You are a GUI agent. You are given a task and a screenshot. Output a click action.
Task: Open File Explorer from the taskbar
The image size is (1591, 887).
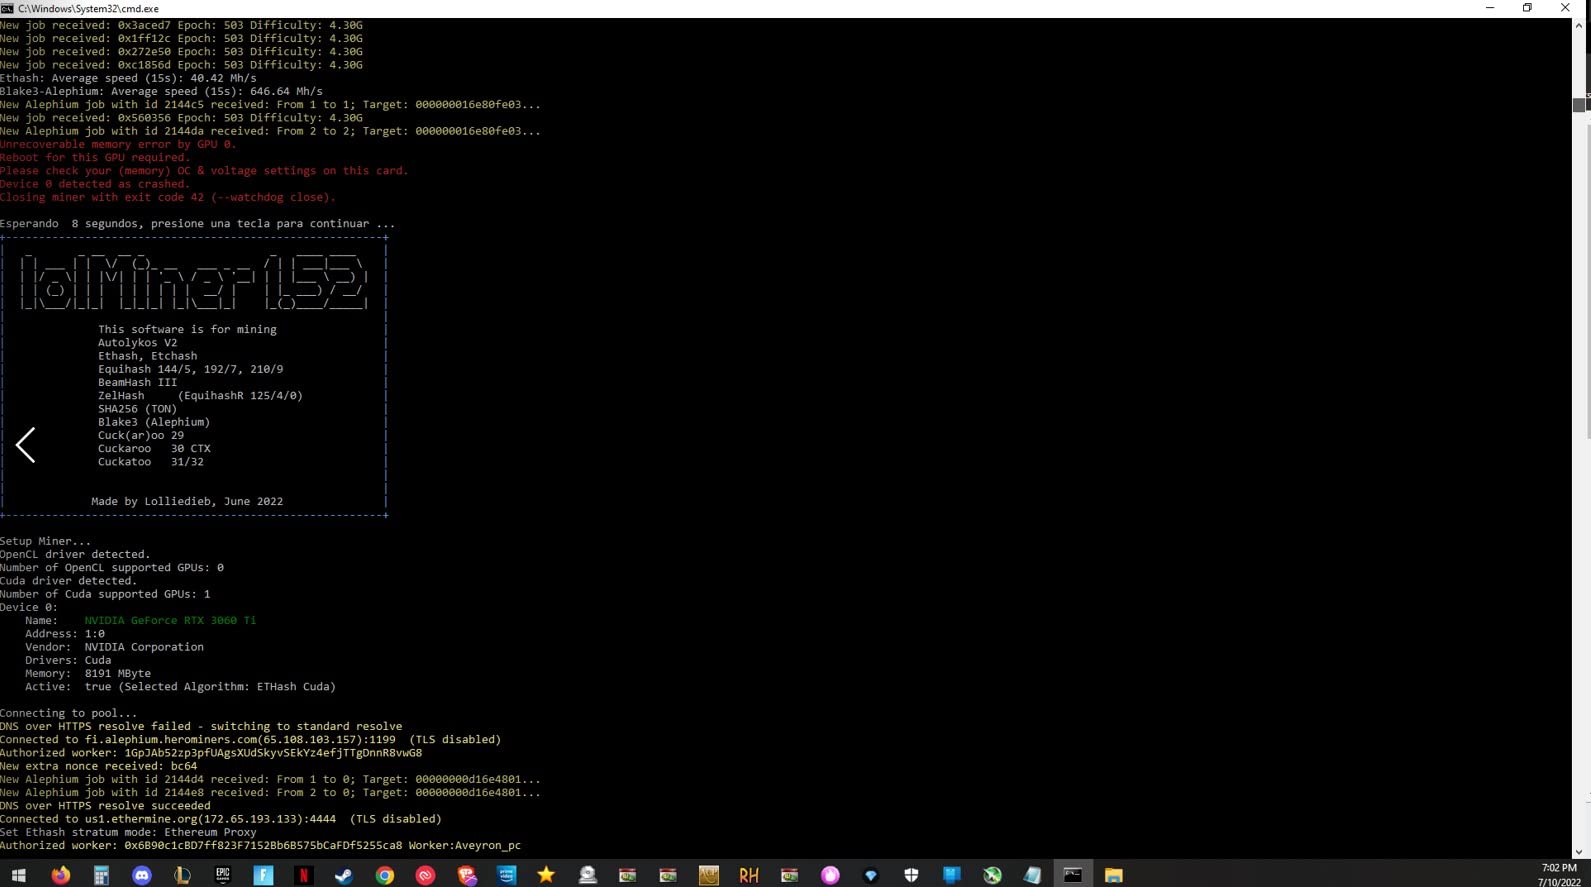(1113, 875)
